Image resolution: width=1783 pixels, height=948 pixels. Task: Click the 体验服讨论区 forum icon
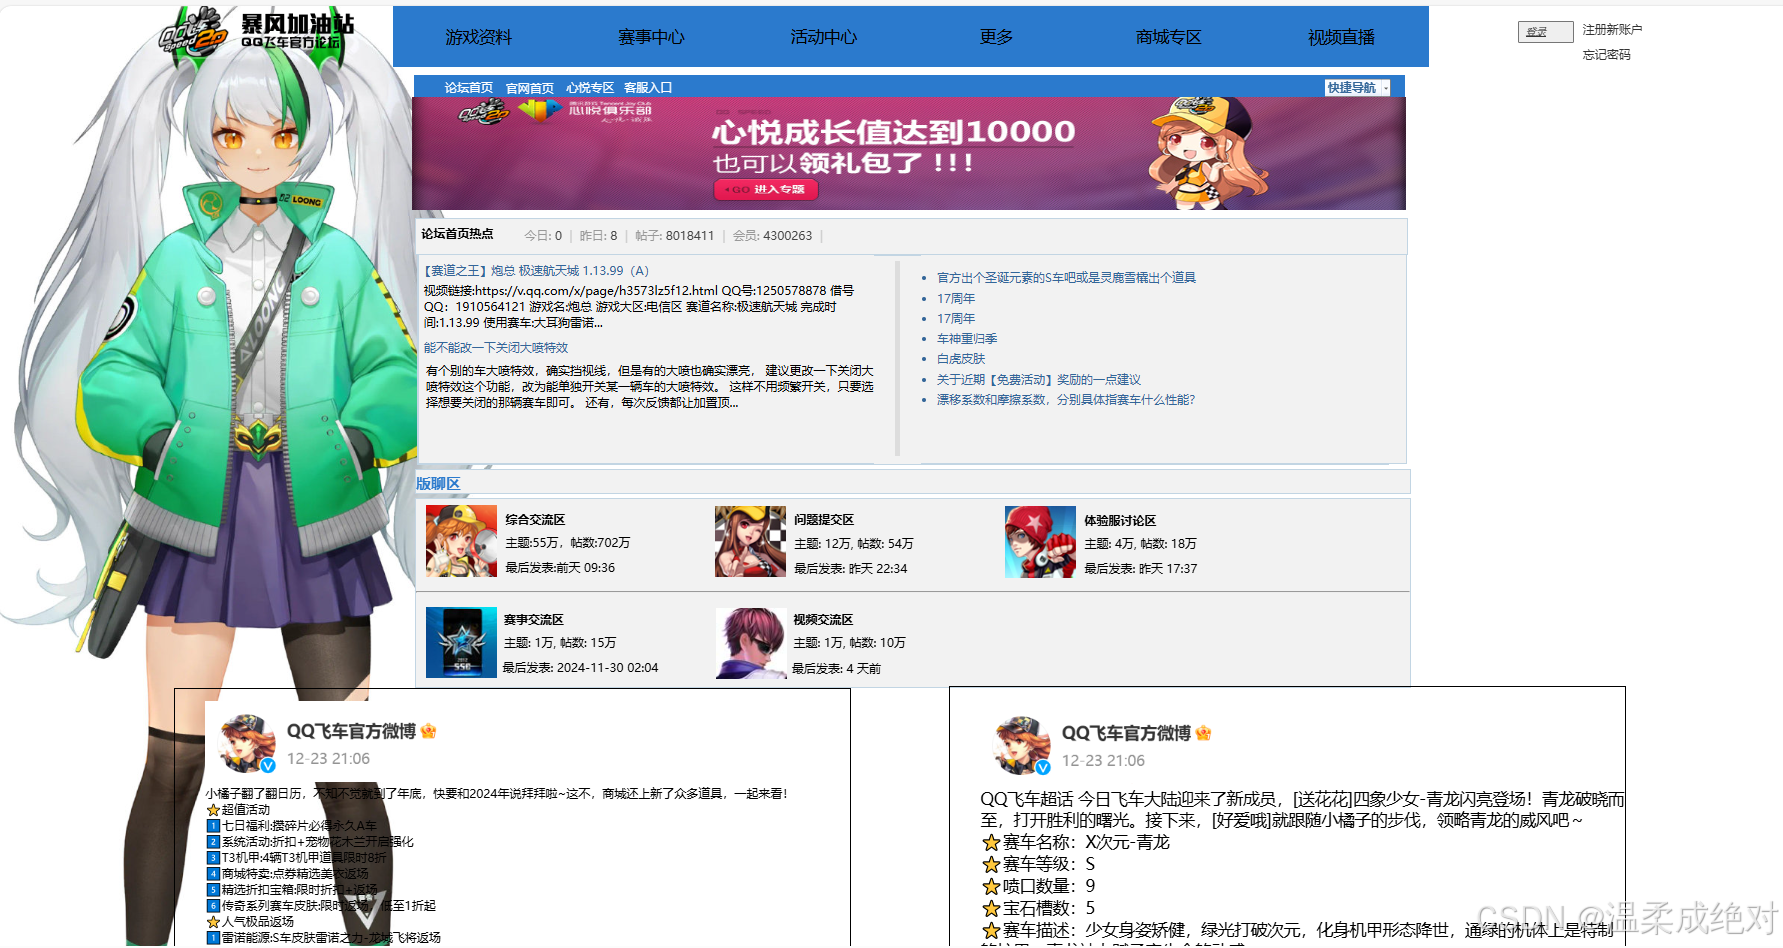pos(1040,541)
